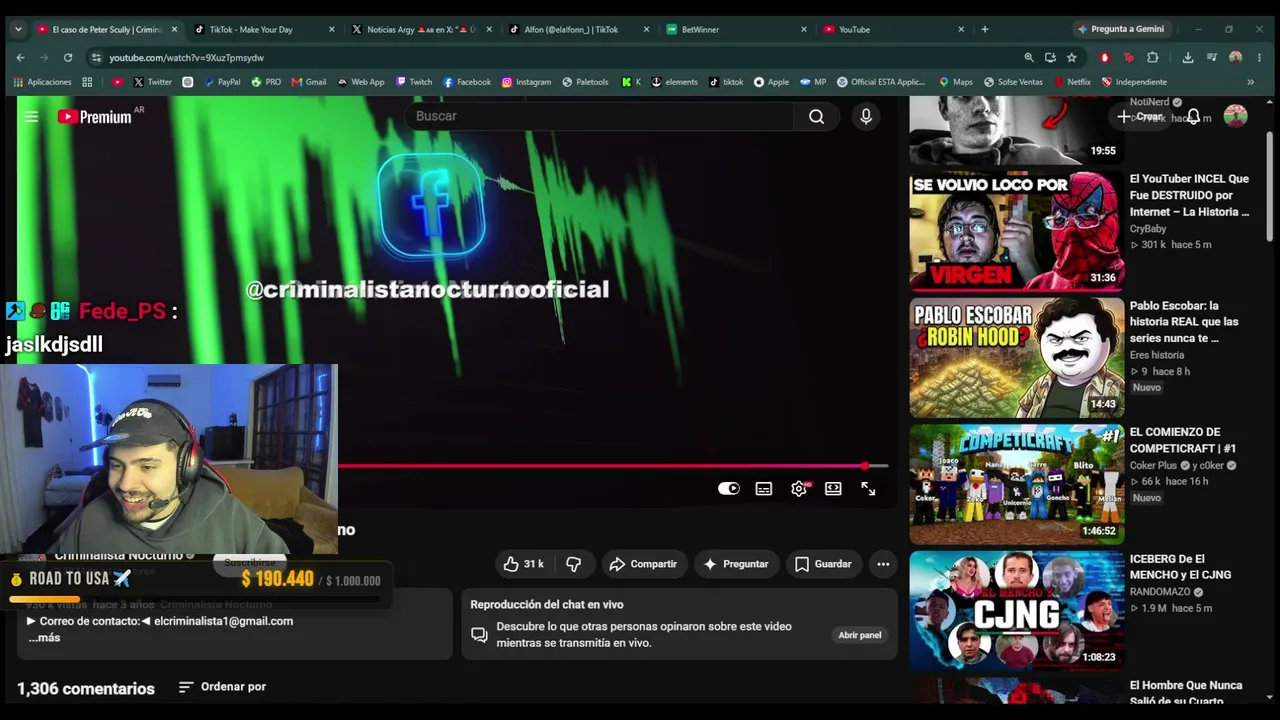Switch to the BetWinner tab

[735, 29]
